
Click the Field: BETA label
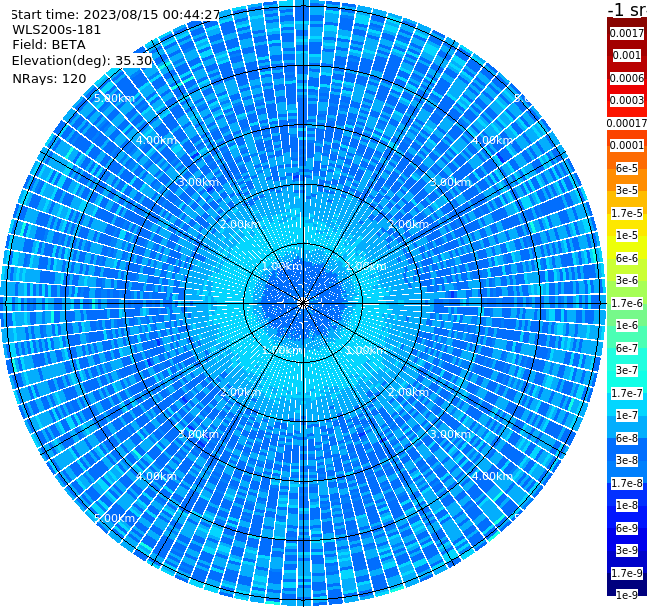(49, 45)
